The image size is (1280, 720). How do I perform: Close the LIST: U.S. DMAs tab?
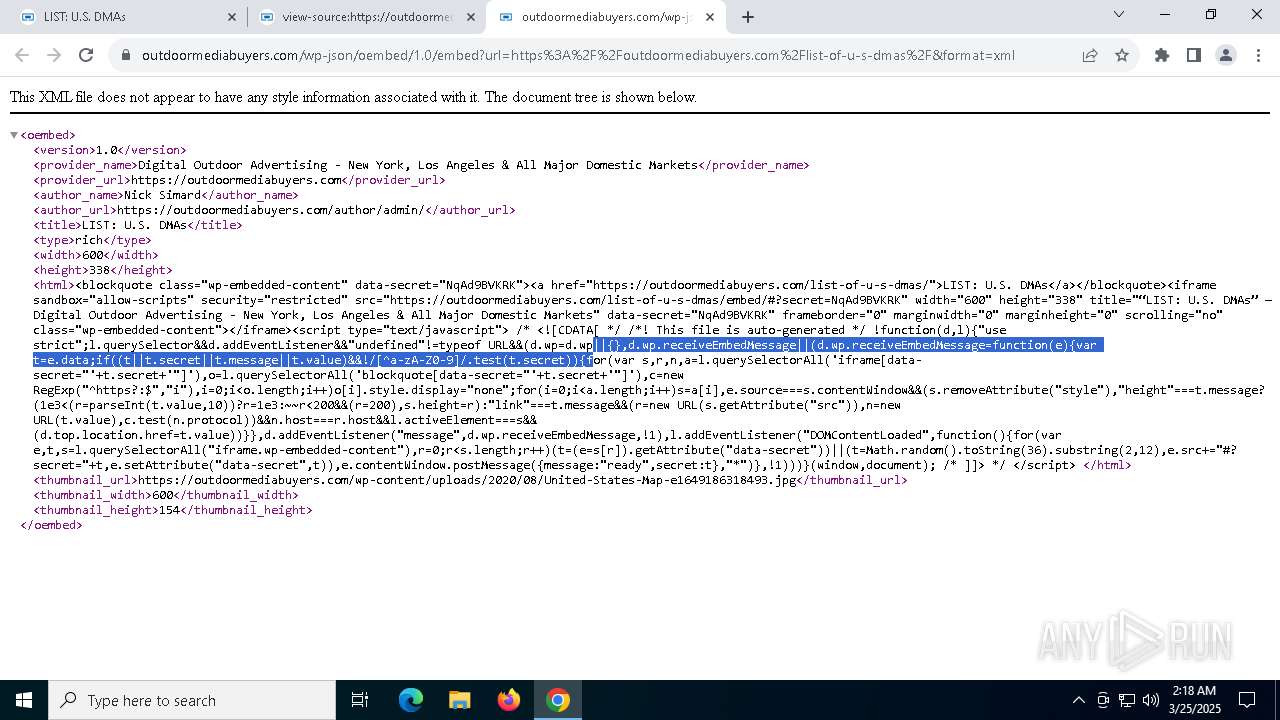pos(232,17)
